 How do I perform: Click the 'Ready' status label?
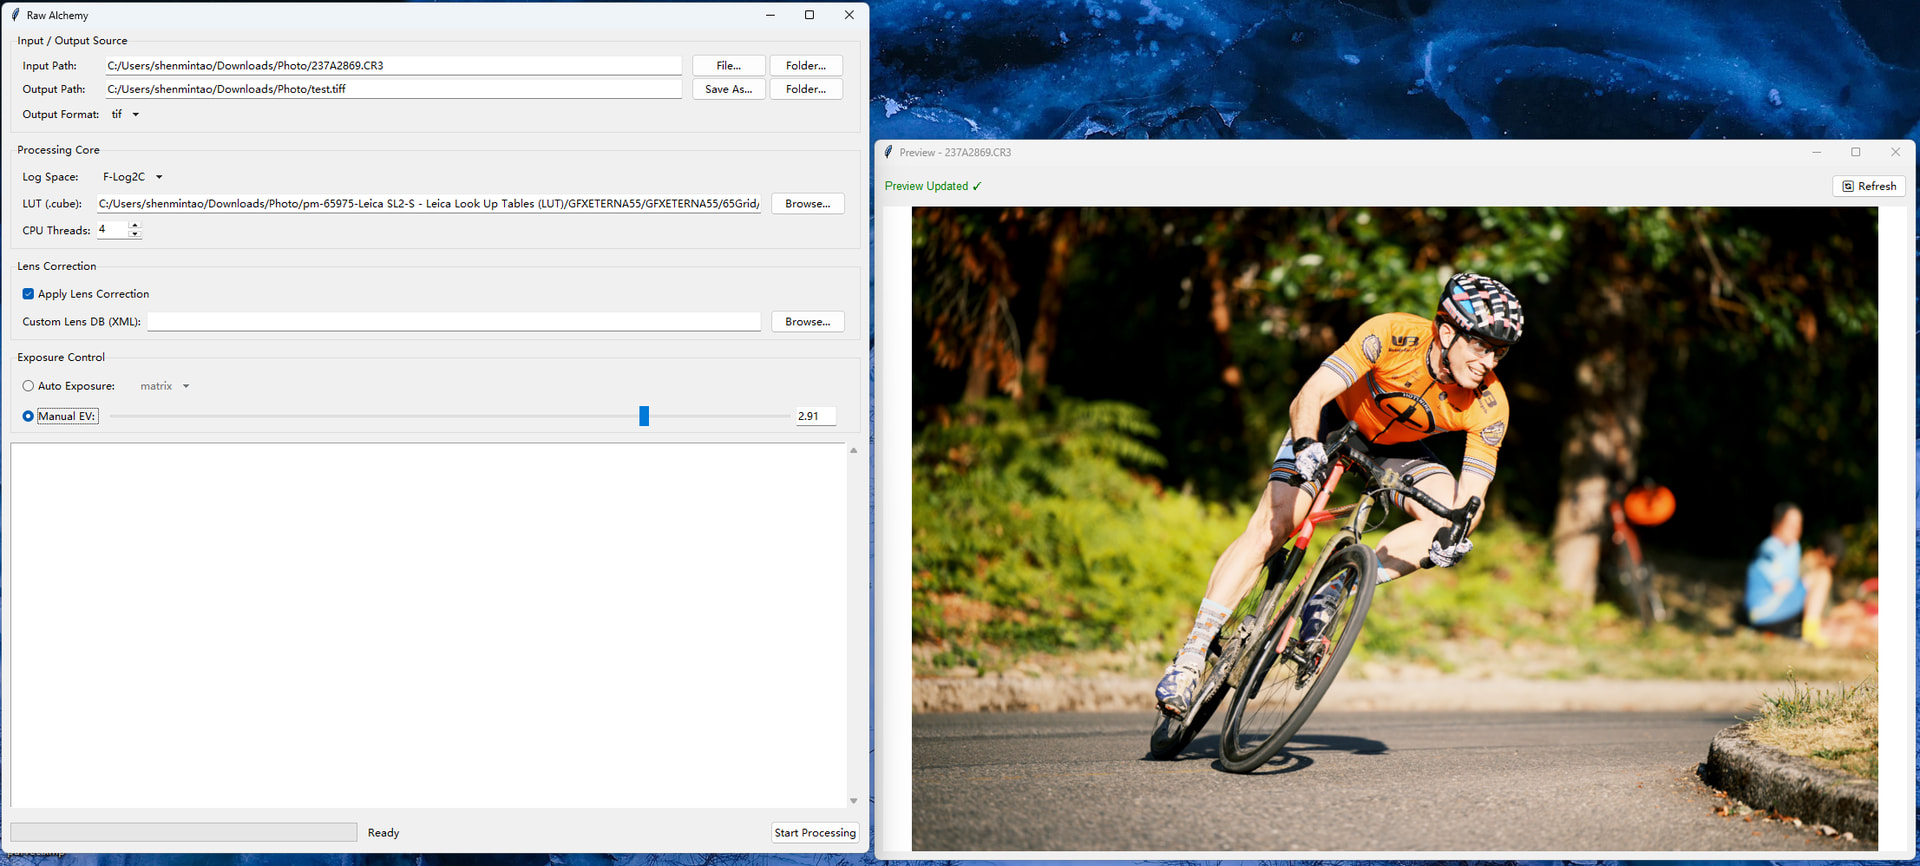click(383, 833)
